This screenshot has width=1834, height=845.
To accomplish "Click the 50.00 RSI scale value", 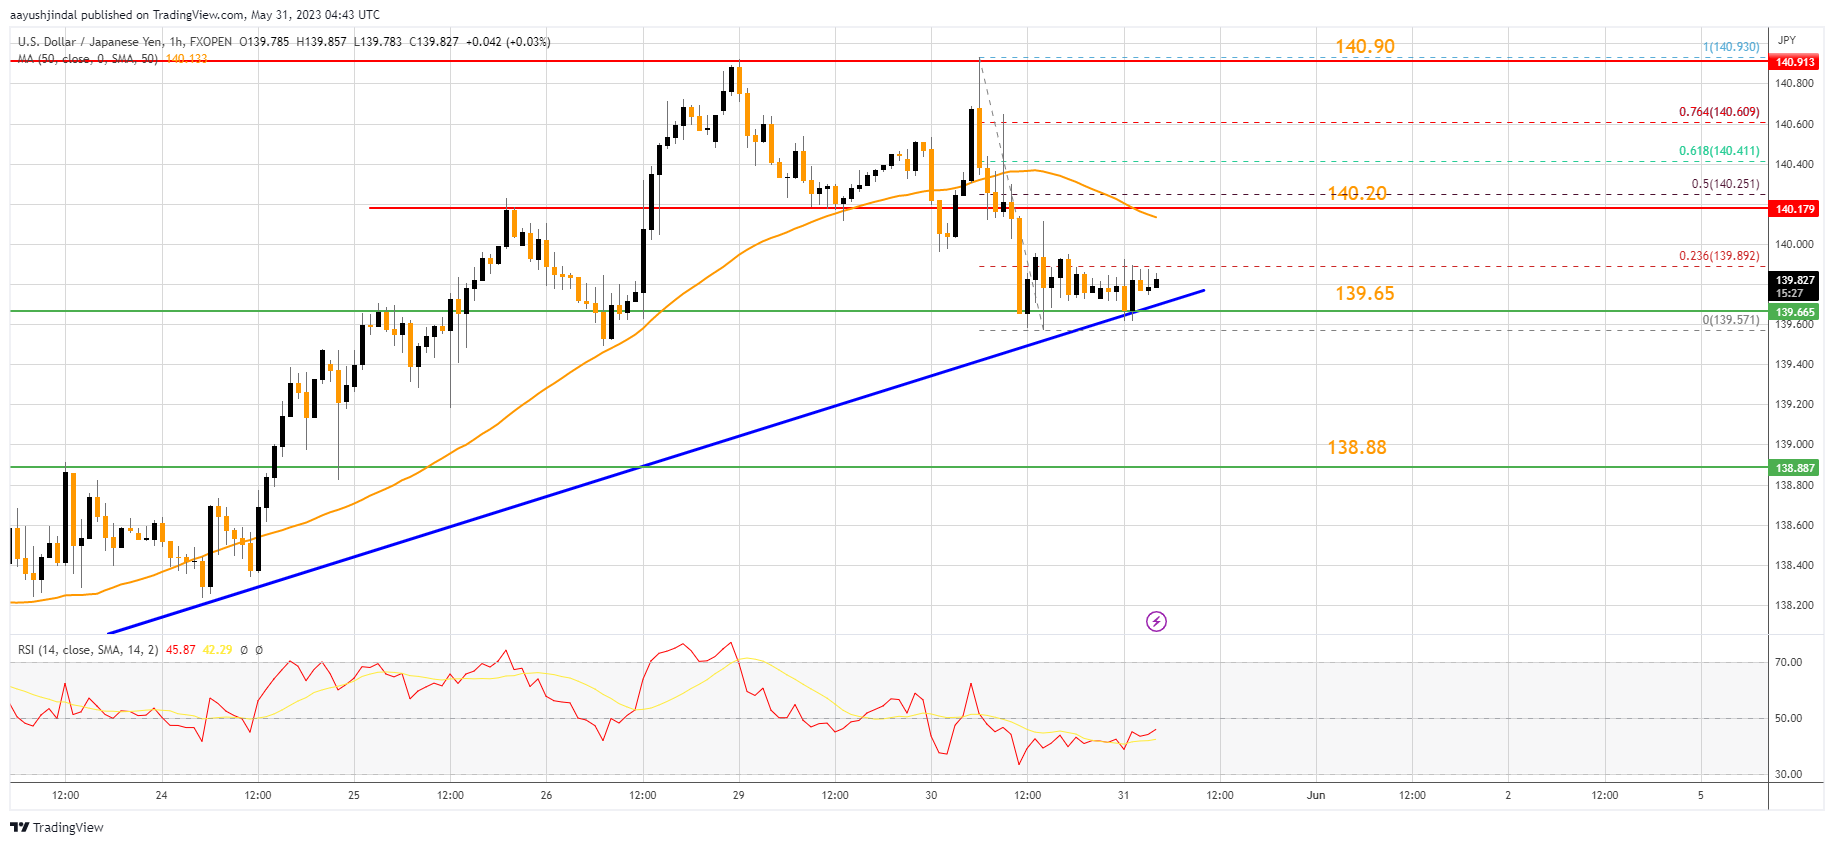I will [x=1788, y=718].
